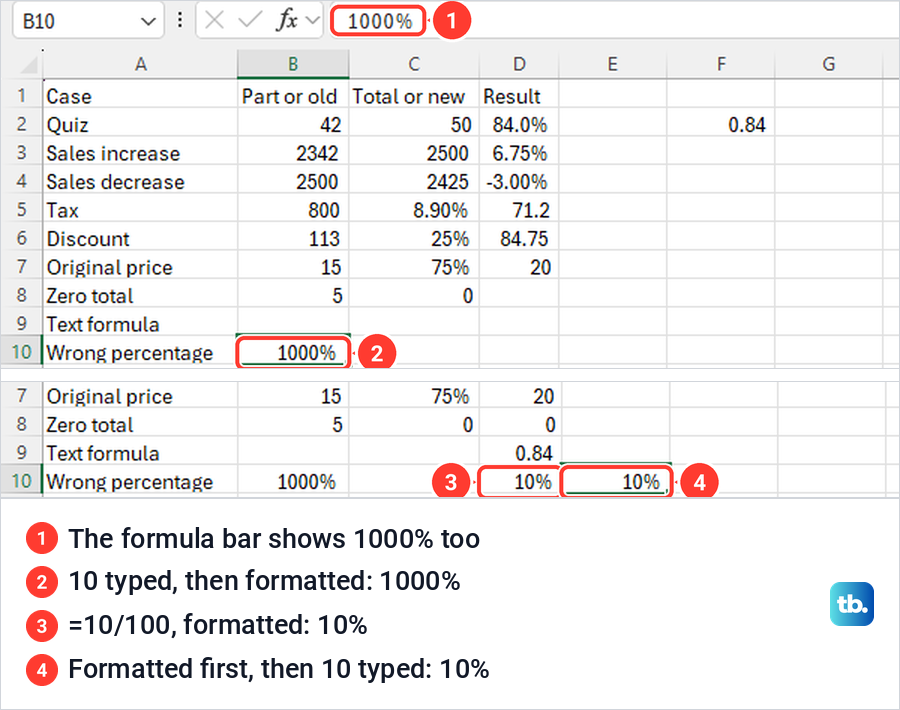Image resolution: width=900 pixels, height=710 pixels.
Task: Select 'Wrong percentage' in the upper sheet
Action: [140, 352]
